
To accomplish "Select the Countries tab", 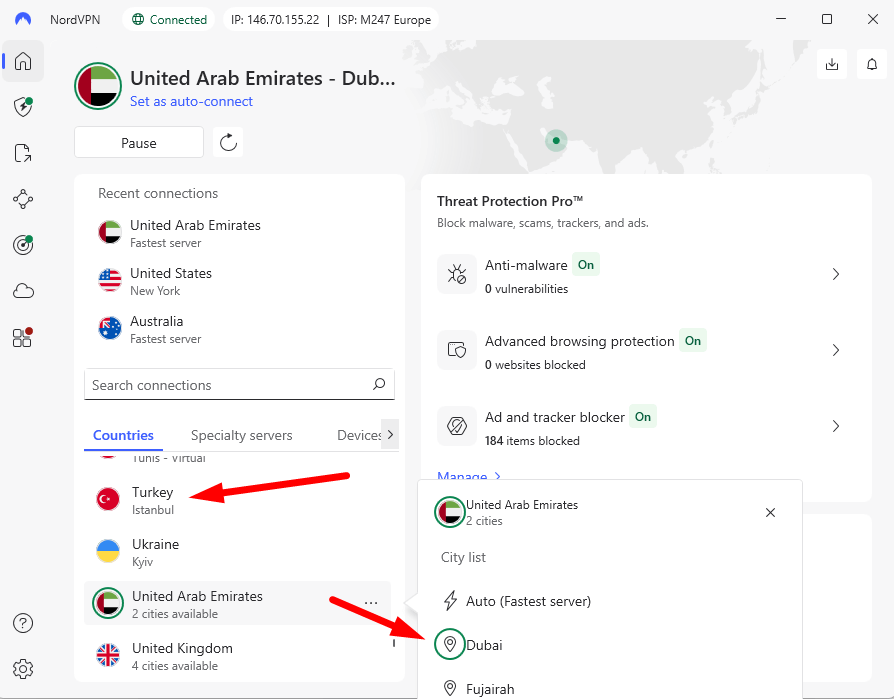I will click(123, 435).
